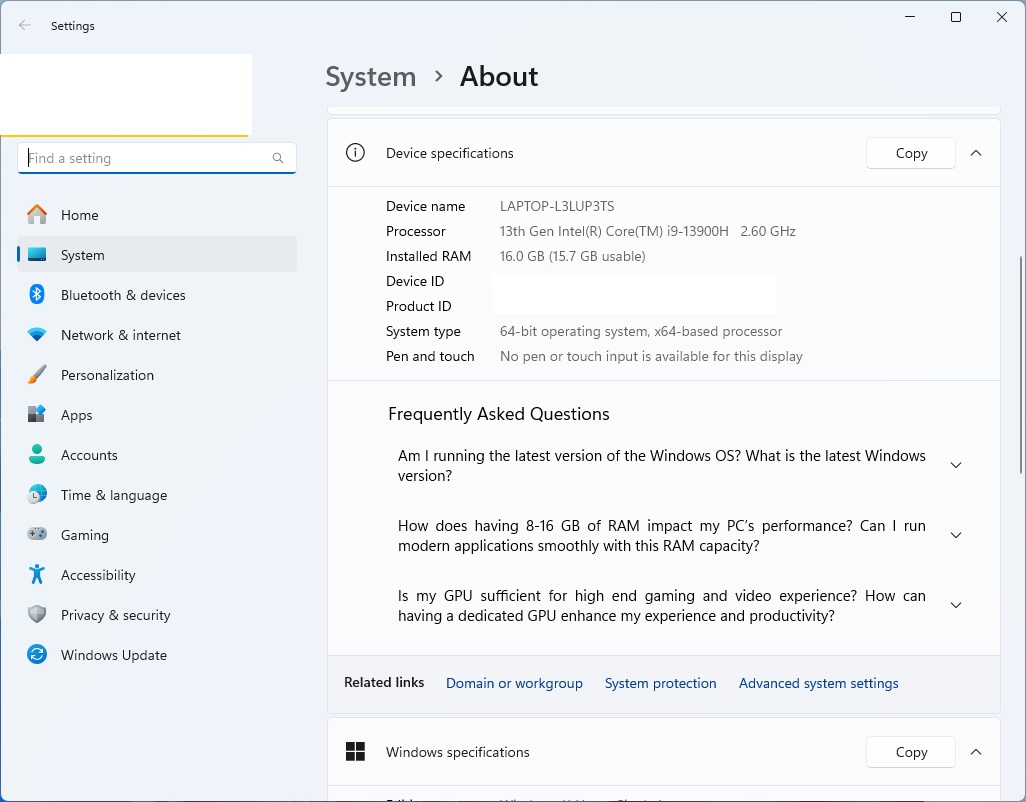Click the Gaming controller icon

coord(37,534)
